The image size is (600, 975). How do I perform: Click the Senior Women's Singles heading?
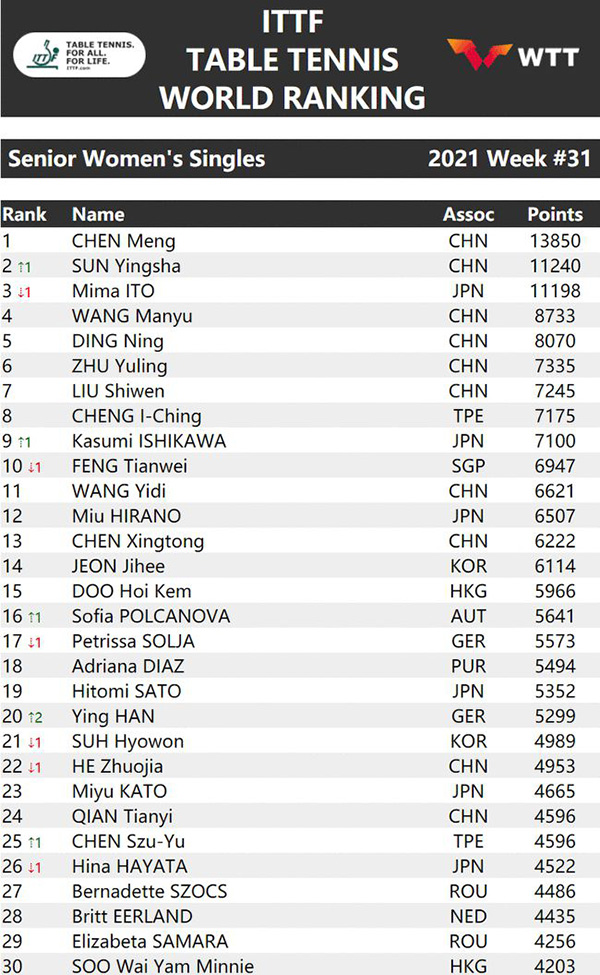tap(136, 158)
